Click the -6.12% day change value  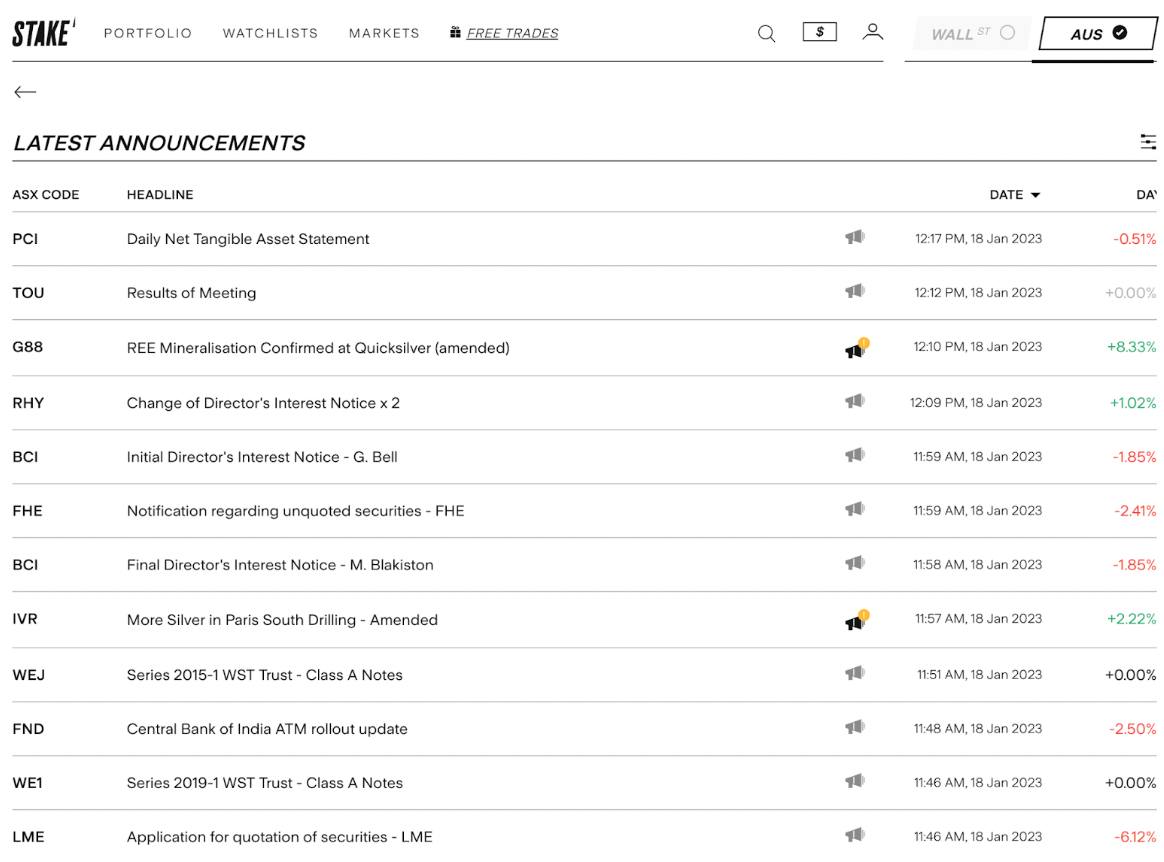[1135, 837]
